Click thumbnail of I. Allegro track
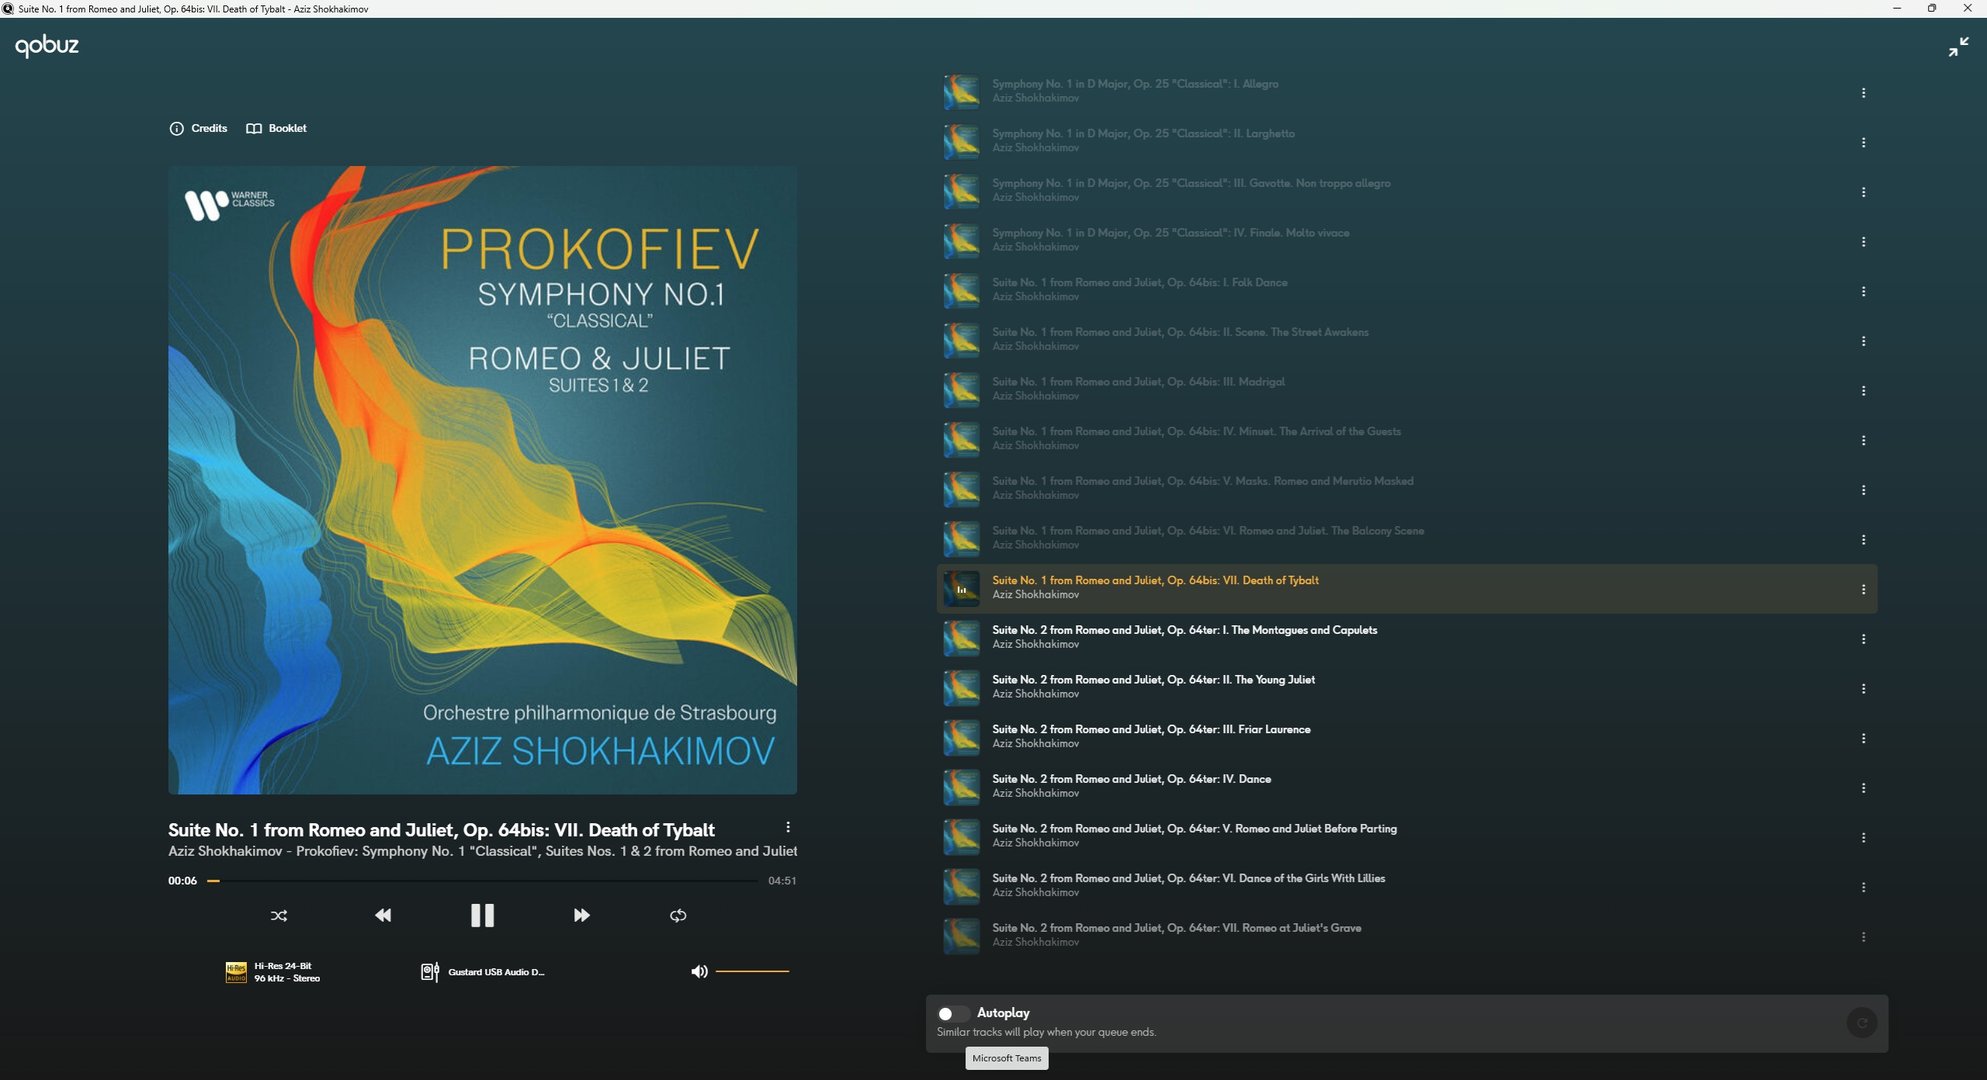Image resolution: width=1987 pixels, height=1080 pixels. point(962,91)
